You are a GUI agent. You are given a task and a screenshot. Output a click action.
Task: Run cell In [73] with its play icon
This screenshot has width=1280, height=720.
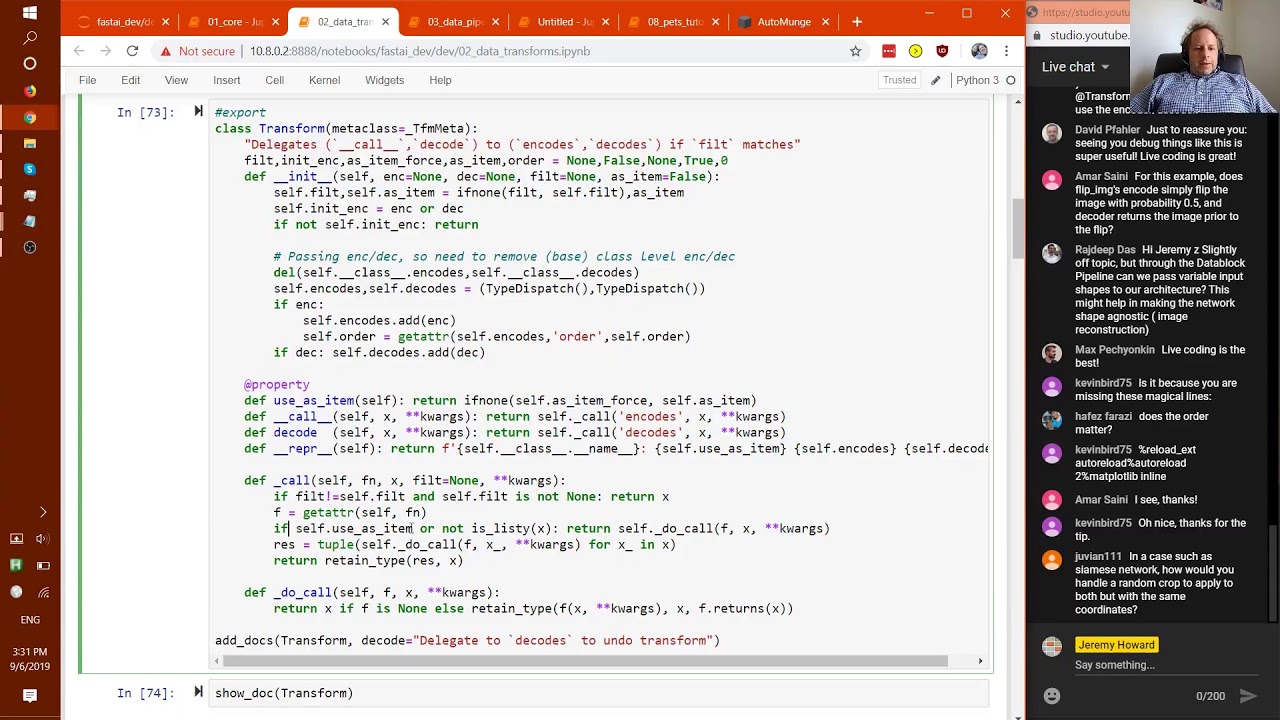point(198,112)
